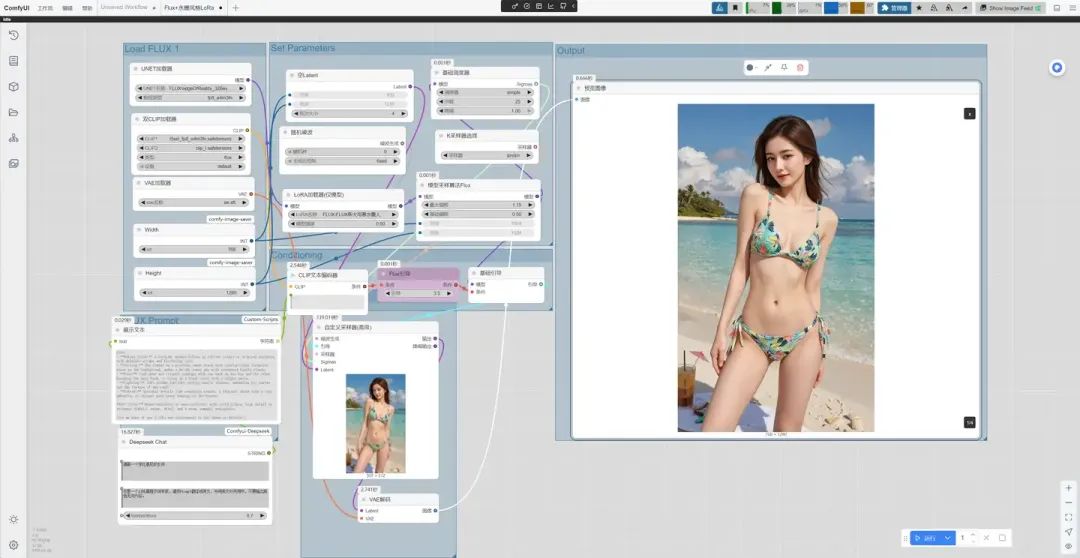Click Show Image Feed button
The image size is (1080, 558).
1010,8
